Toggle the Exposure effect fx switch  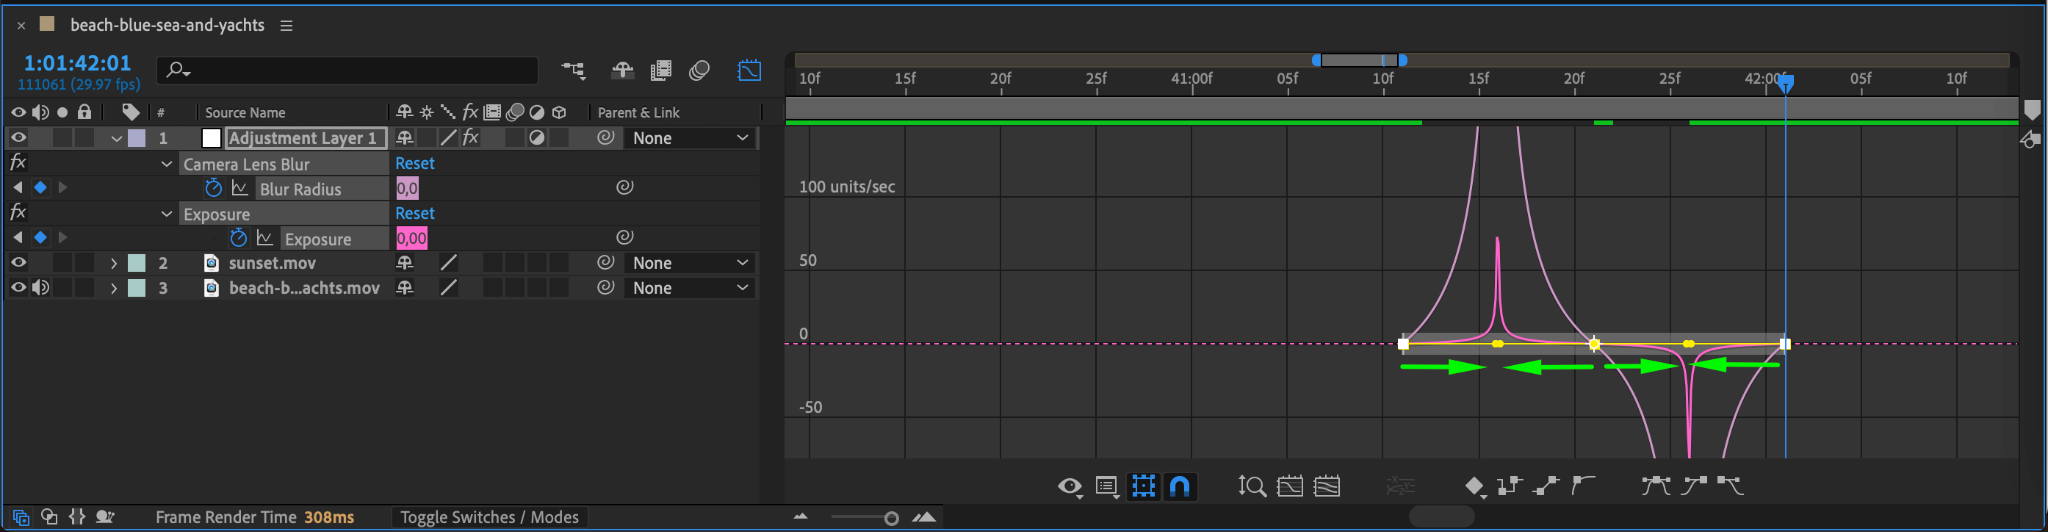[x=18, y=213]
